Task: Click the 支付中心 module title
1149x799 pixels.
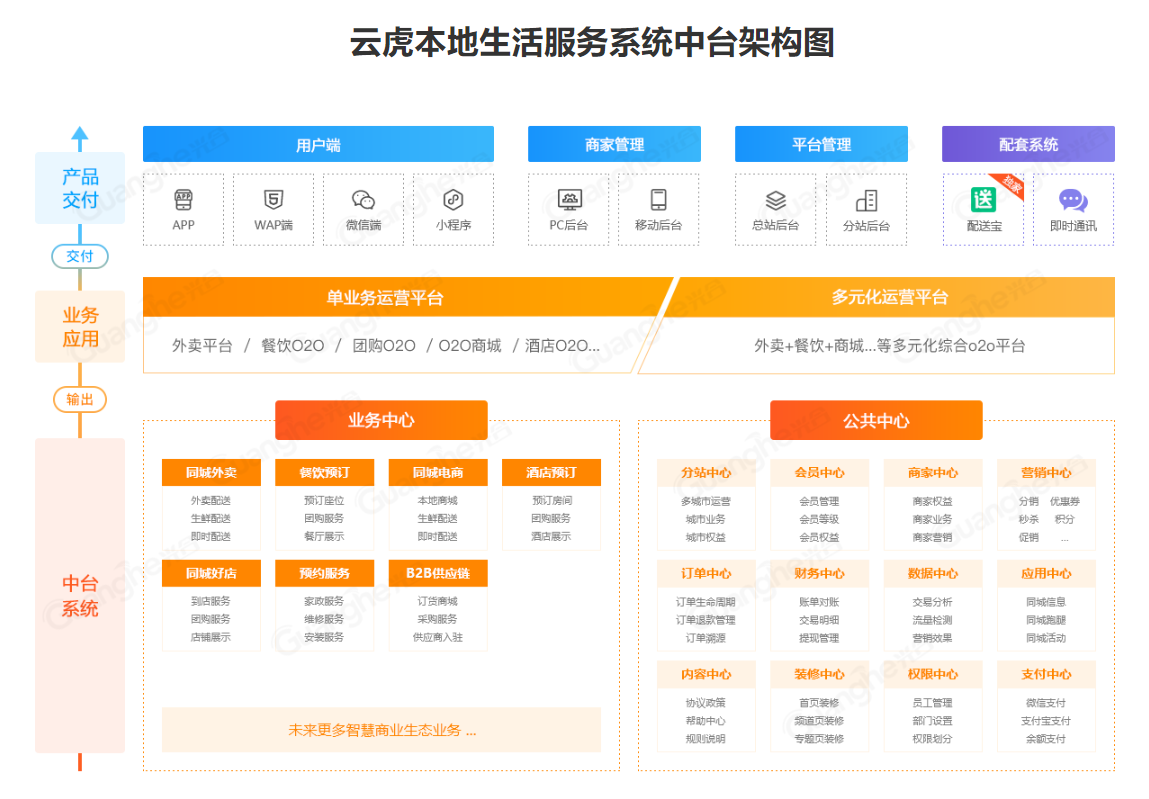Action: point(1046,674)
